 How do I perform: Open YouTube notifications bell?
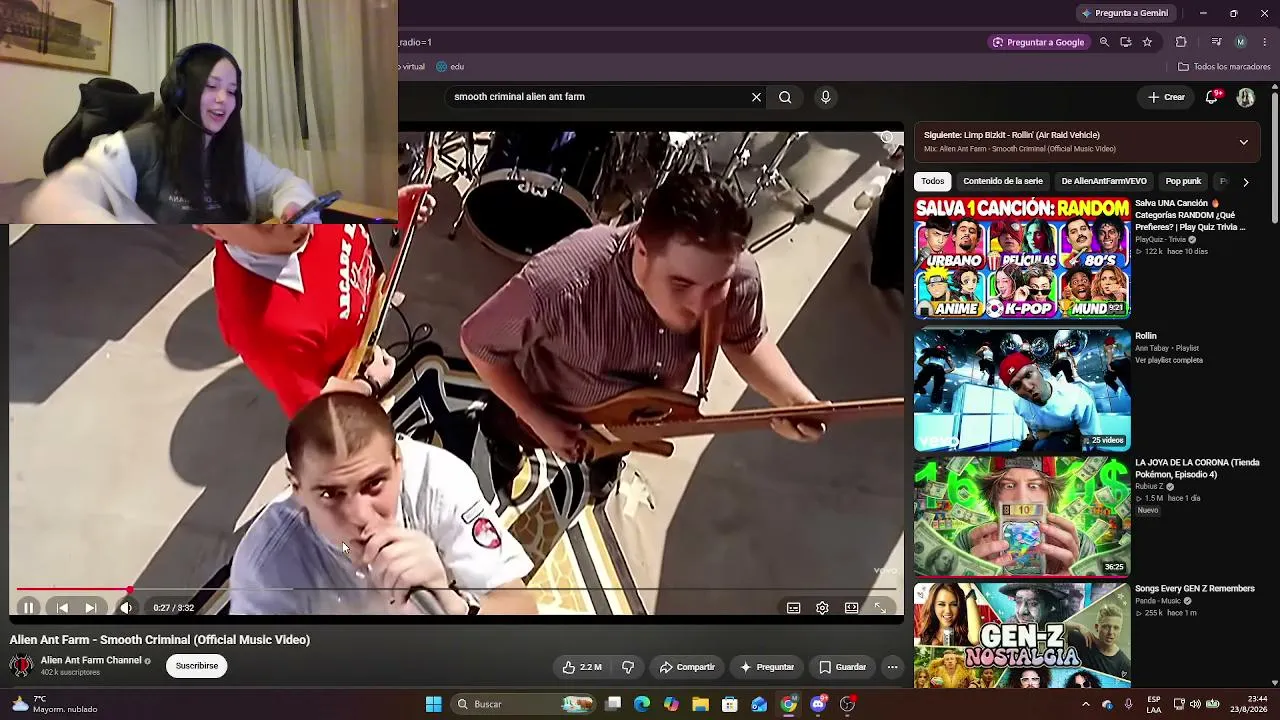tap(1212, 97)
